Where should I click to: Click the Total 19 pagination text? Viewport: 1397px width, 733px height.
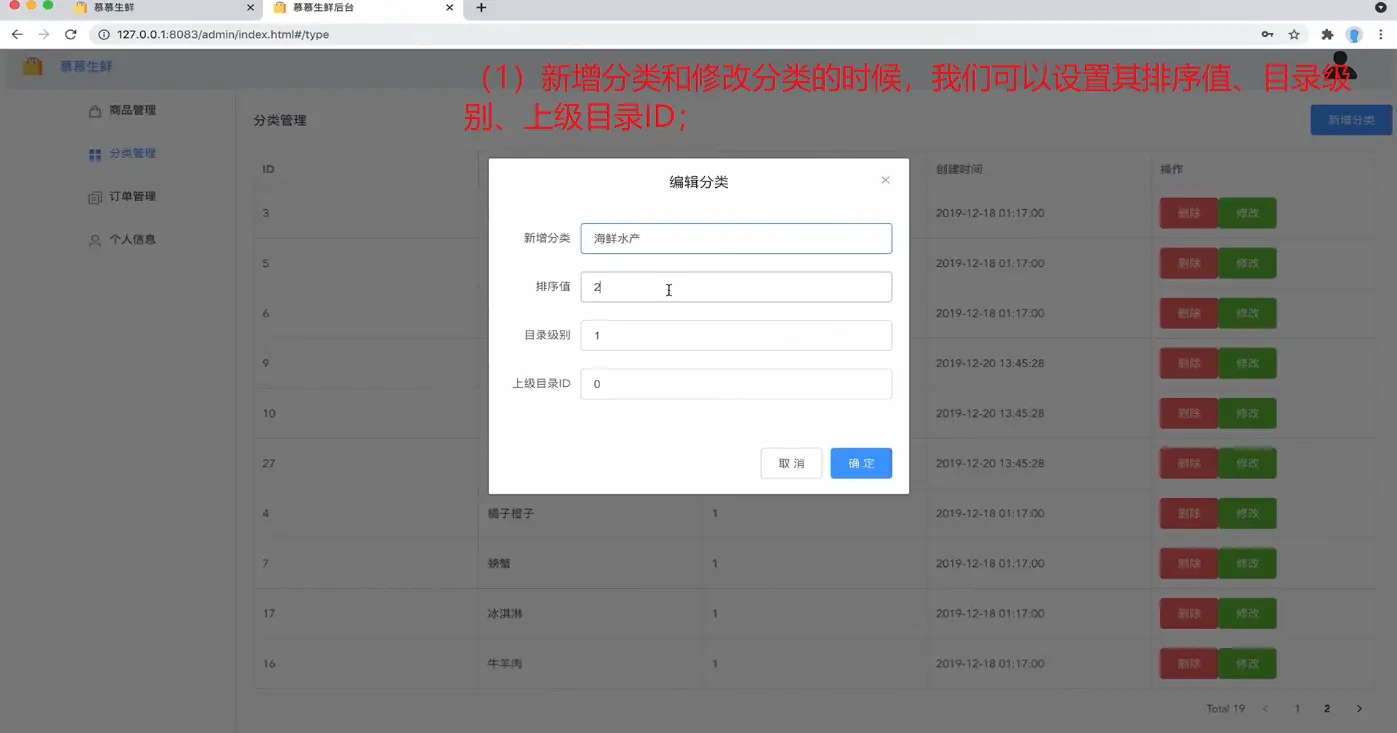coord(1225,709)
